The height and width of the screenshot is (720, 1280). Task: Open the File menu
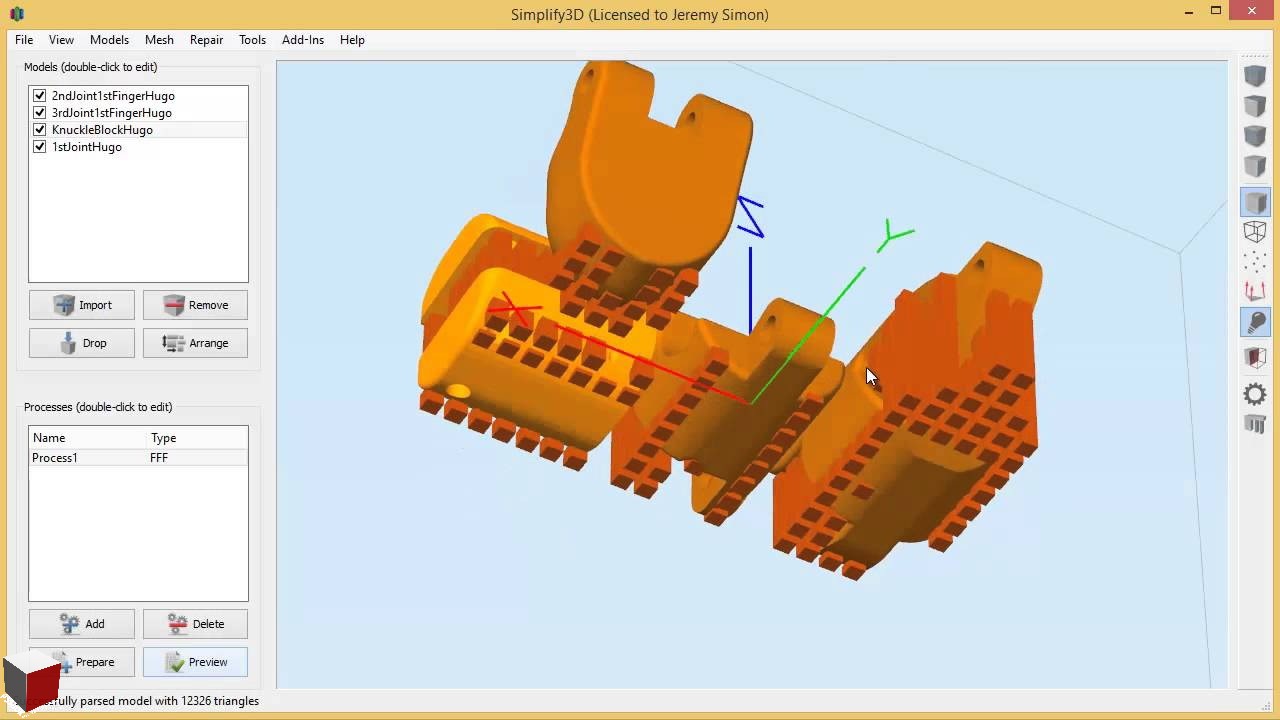click(24, 40)
